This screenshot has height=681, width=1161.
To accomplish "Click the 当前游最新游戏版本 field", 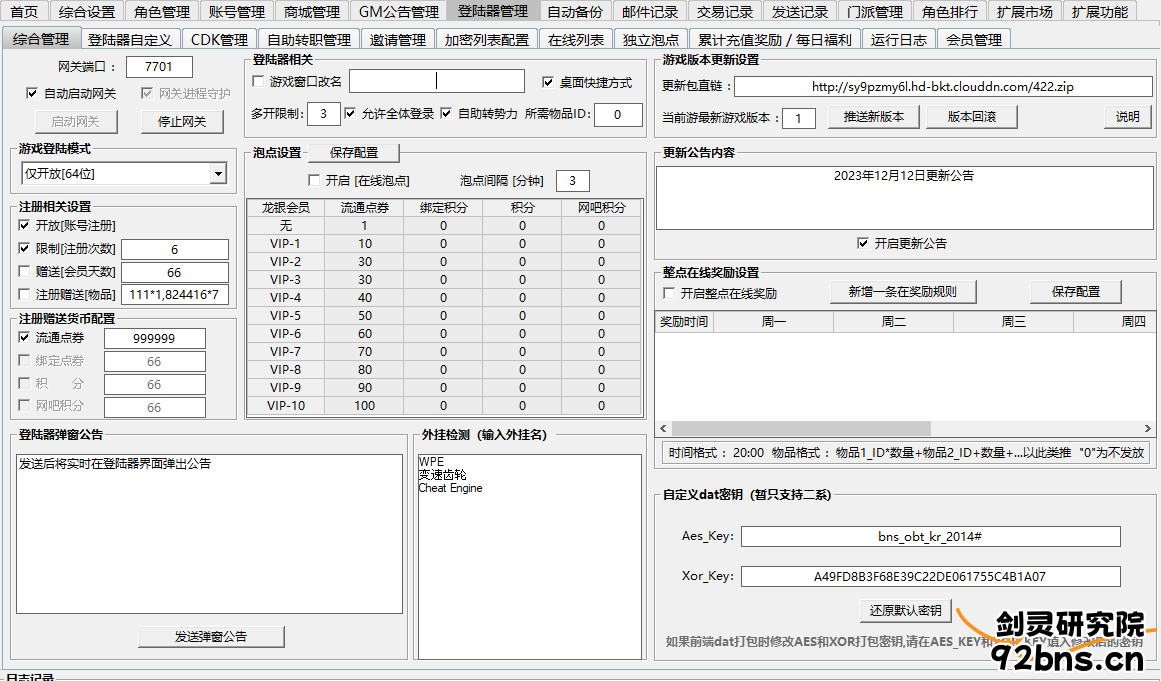I will pyautogui.click(x=798, y=118).
